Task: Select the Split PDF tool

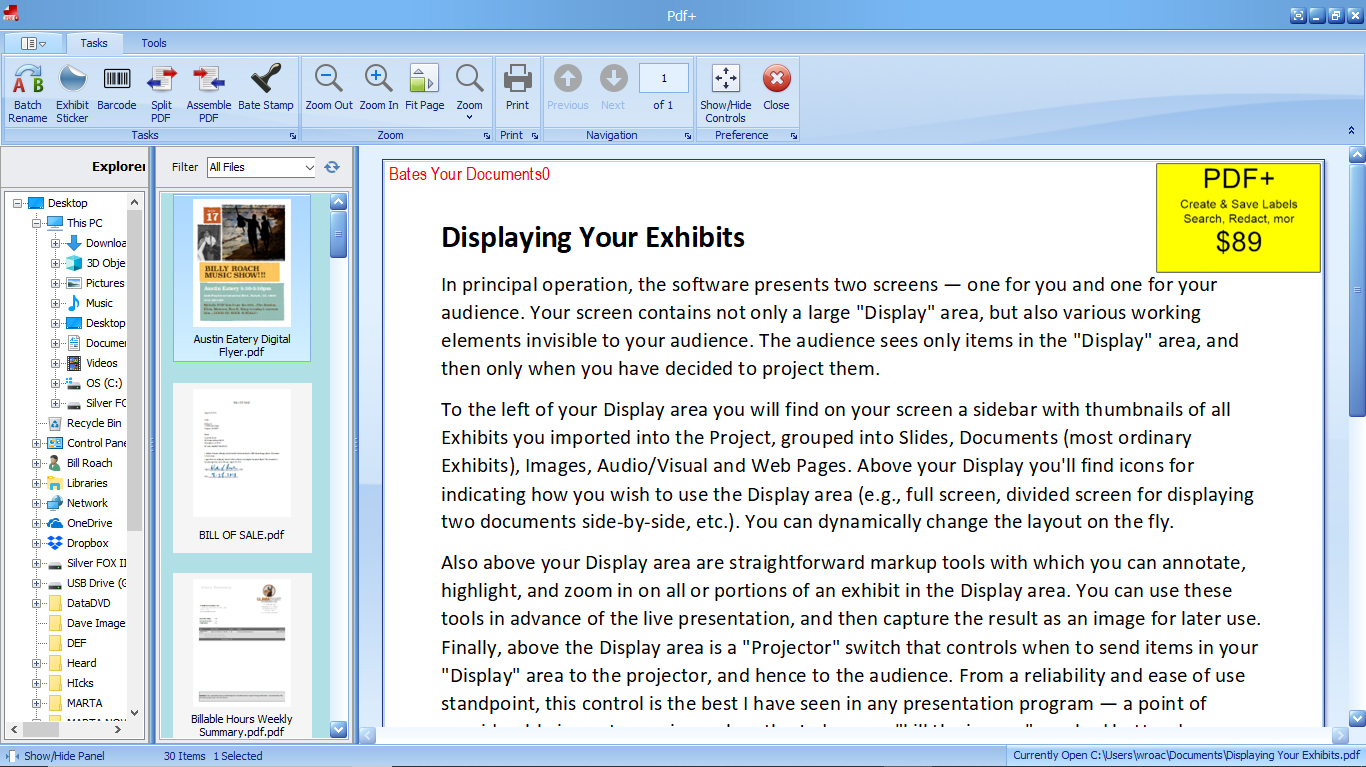Action: point(161,90)
